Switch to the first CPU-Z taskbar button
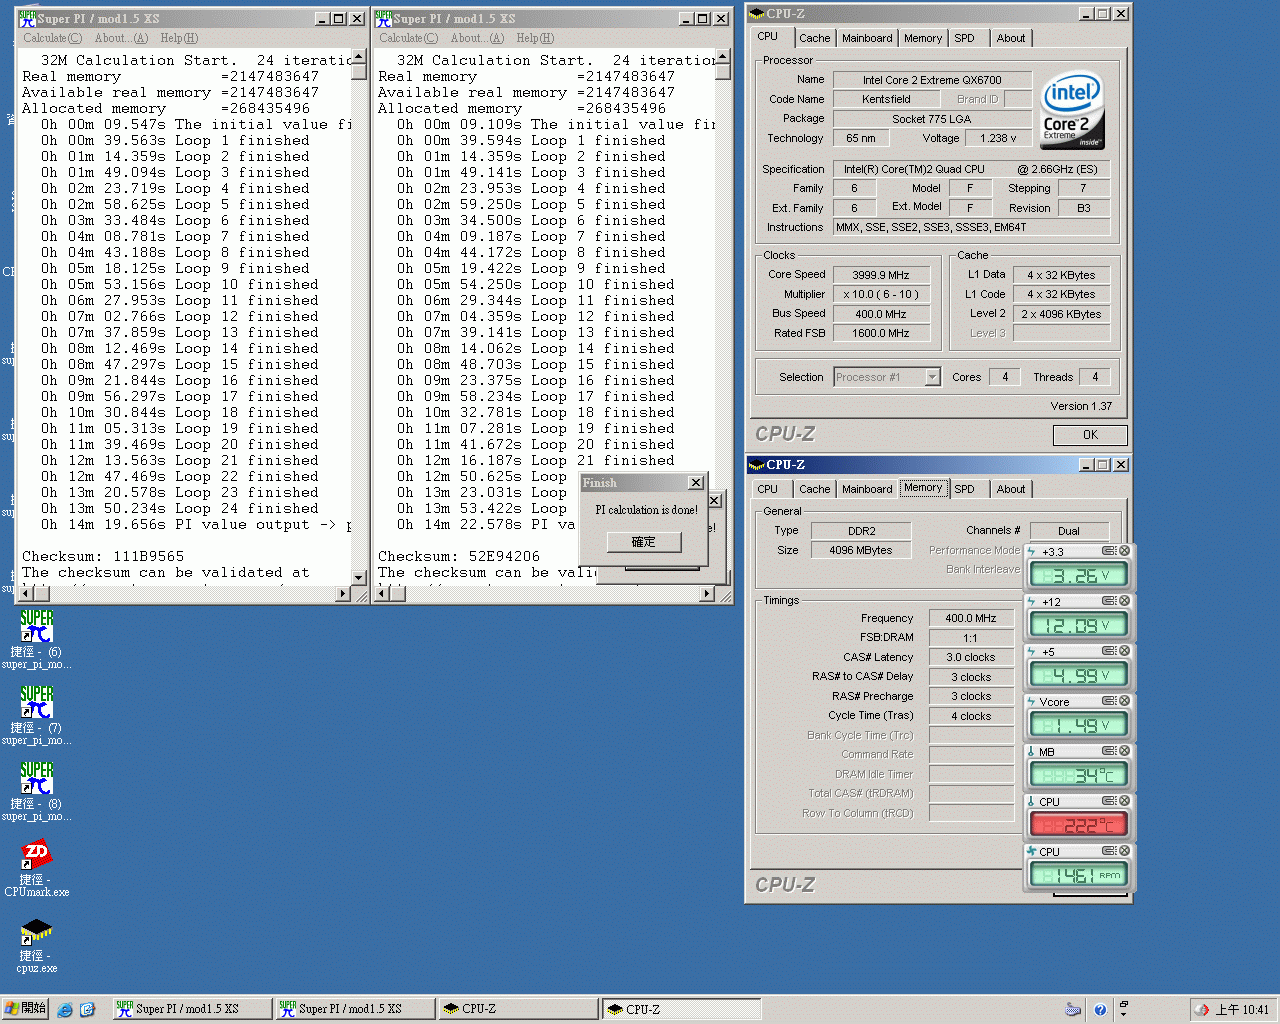This screenshot has width=1280, height=1024. tap(517, 1009)
